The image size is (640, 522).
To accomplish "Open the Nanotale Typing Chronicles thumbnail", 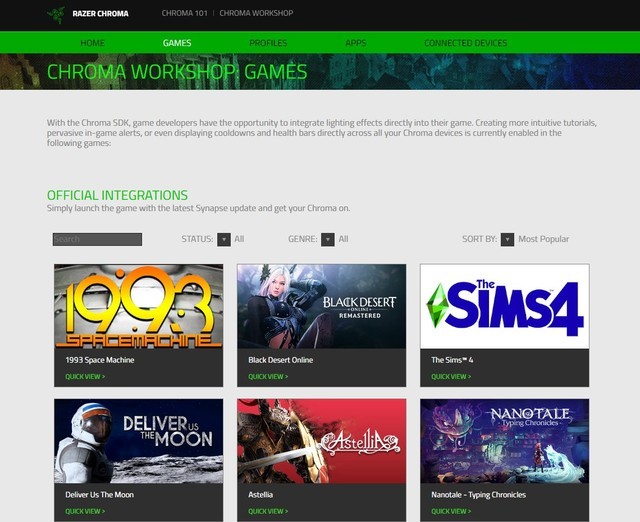I will pyautogui.click(x=505, y=441).
